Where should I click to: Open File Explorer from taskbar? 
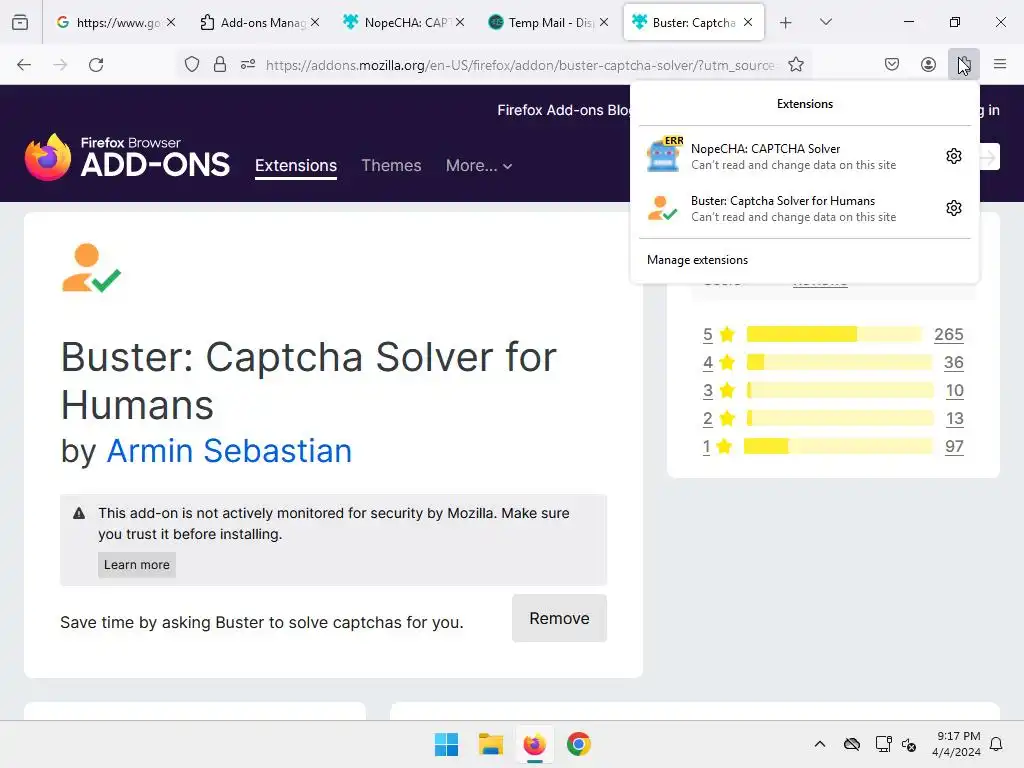[490, 744]
